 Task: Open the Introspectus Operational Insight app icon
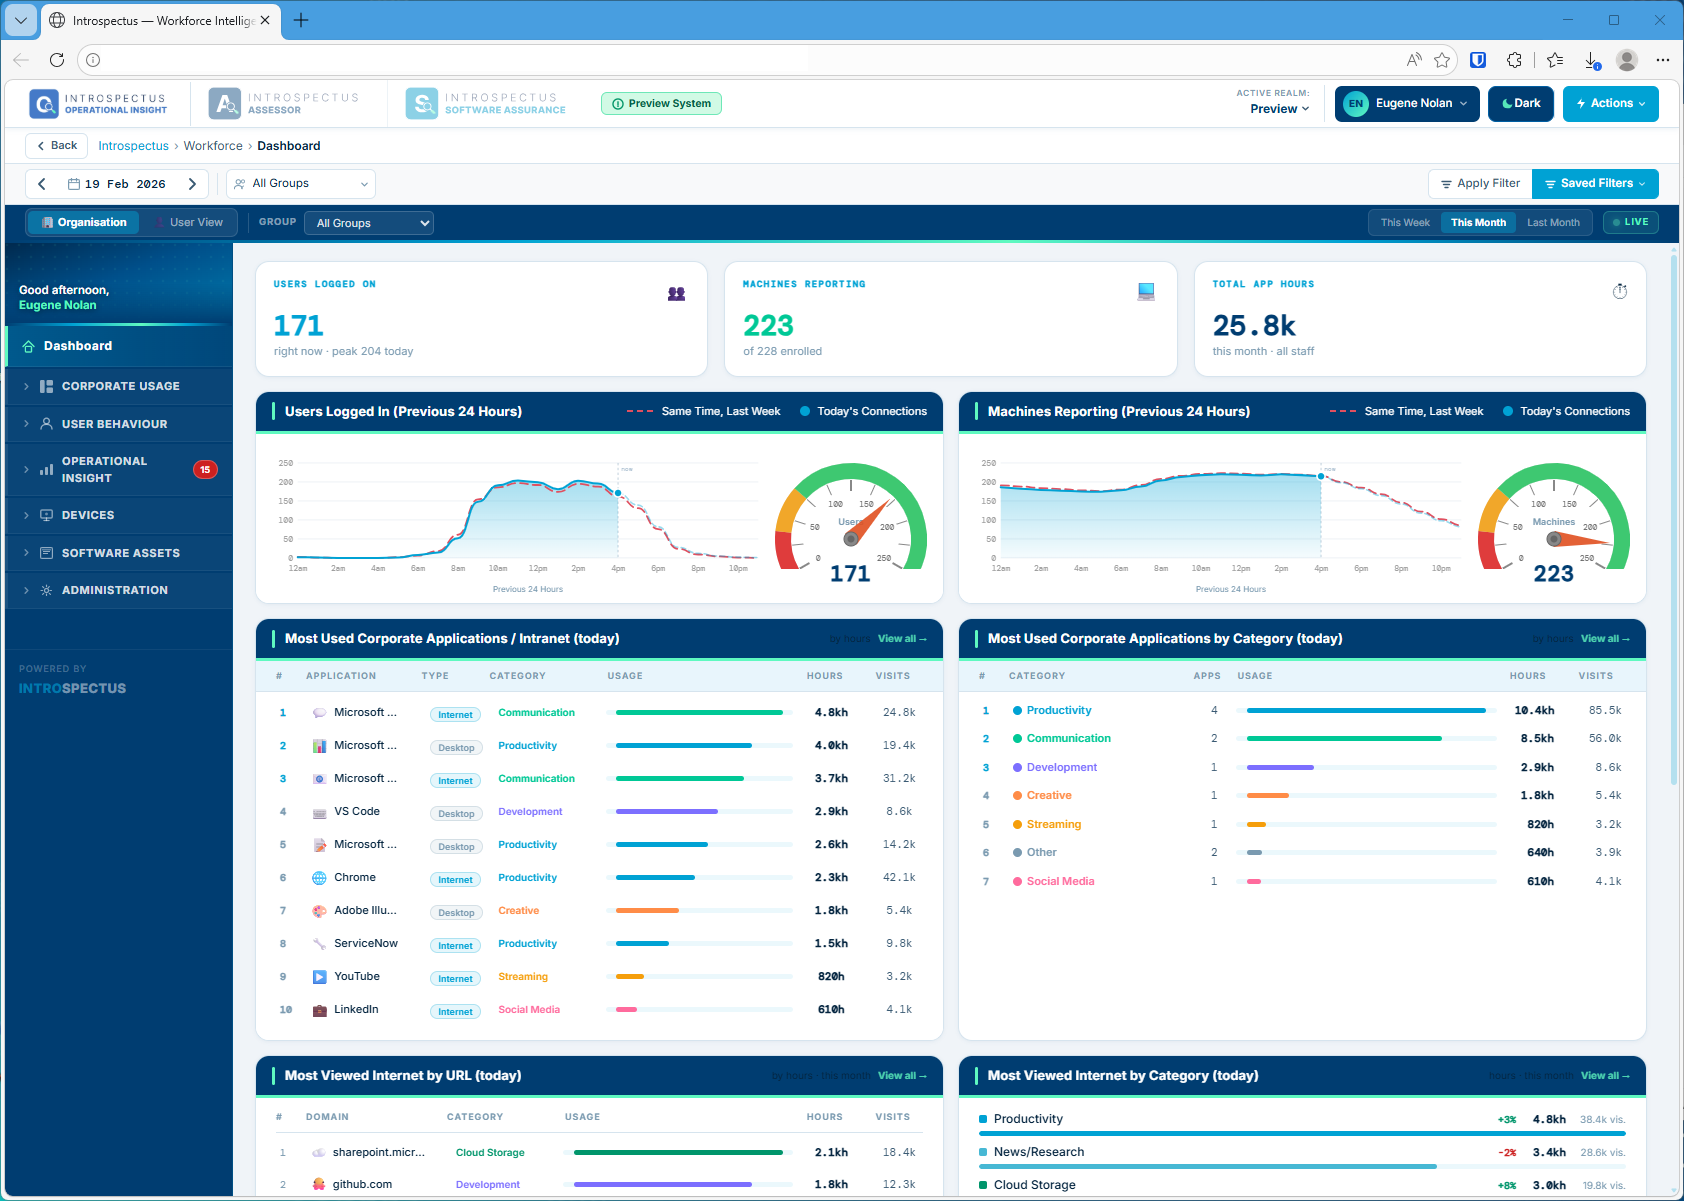43,103
